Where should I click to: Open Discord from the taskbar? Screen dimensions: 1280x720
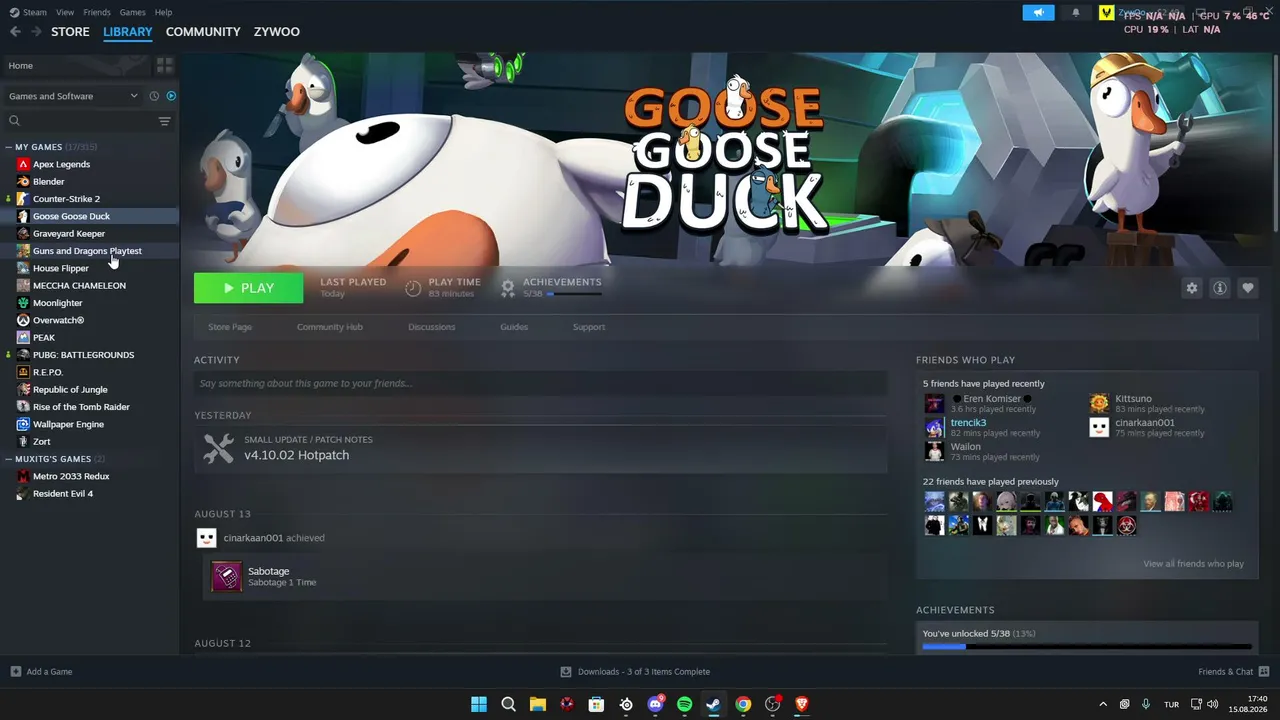(655, 704)
